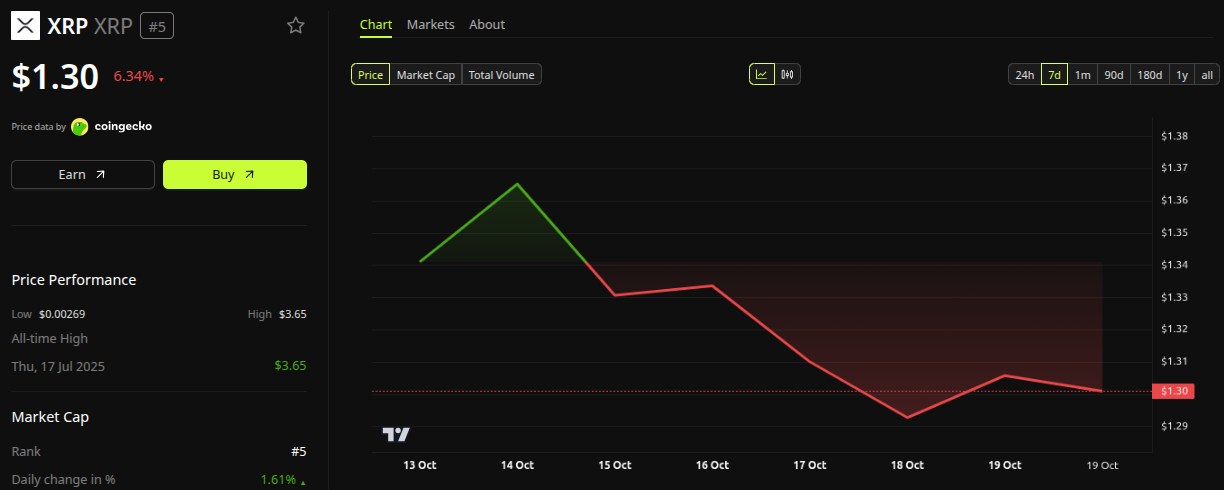1224x490 pixels.
Task: Select the Price chart metric
Action: 370,74
